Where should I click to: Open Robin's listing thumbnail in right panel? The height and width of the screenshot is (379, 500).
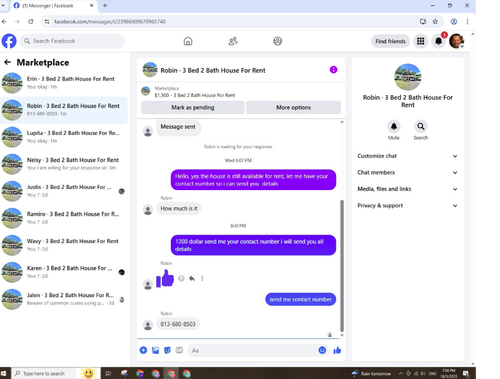pos(407,77)
